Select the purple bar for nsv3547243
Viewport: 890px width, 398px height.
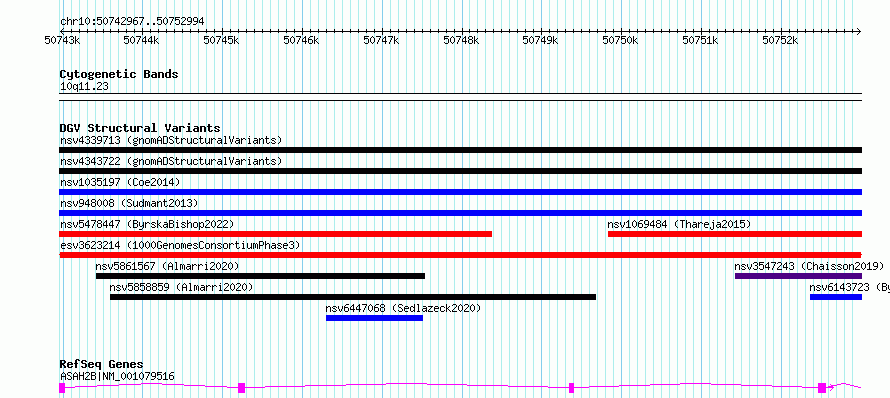(799, 276)
